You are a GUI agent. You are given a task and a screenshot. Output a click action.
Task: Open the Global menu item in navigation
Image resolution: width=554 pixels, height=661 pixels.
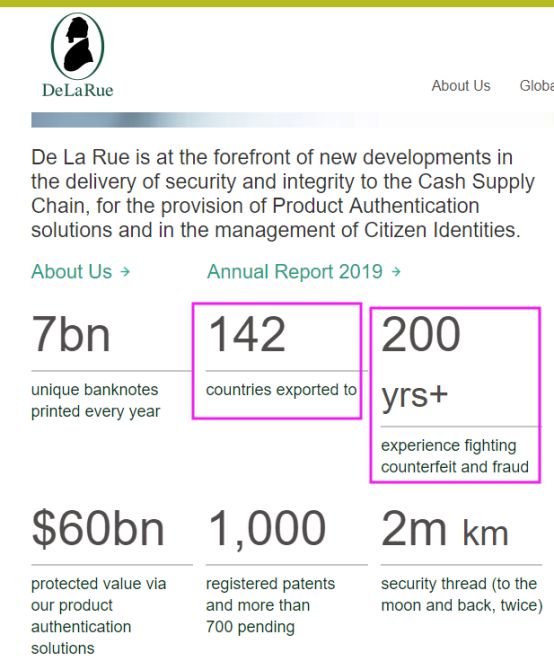click(537, 86)
